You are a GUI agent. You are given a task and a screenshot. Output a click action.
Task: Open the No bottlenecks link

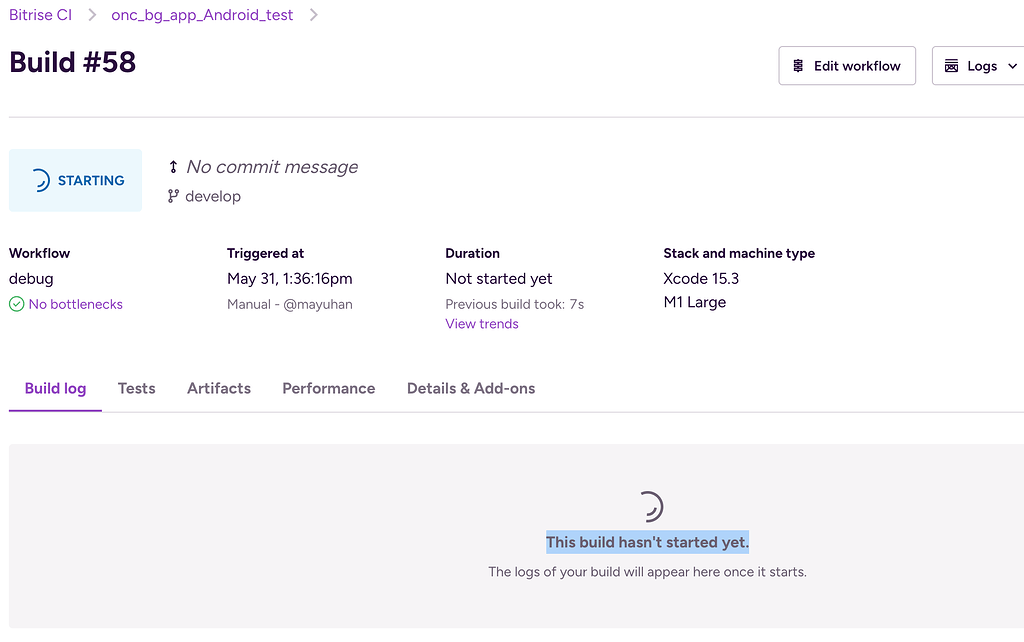75,304
